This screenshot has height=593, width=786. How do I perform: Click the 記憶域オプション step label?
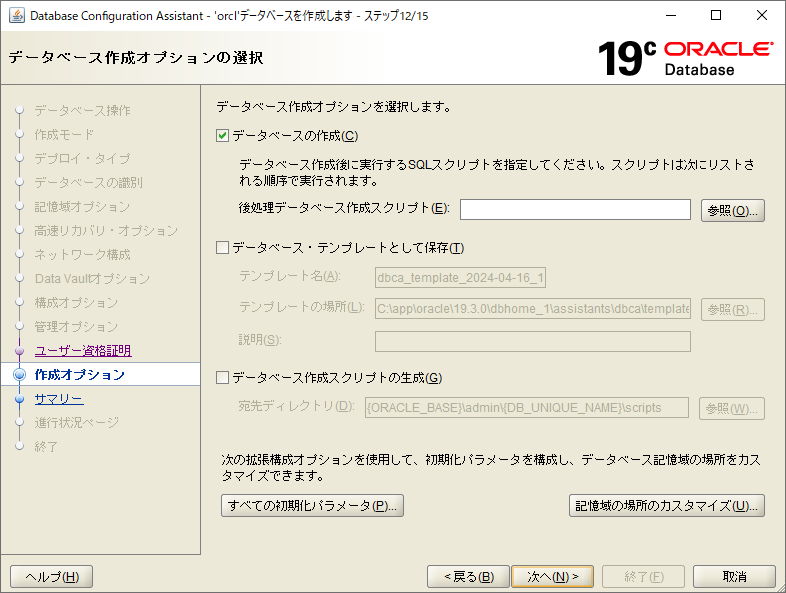tap(82, 207)
